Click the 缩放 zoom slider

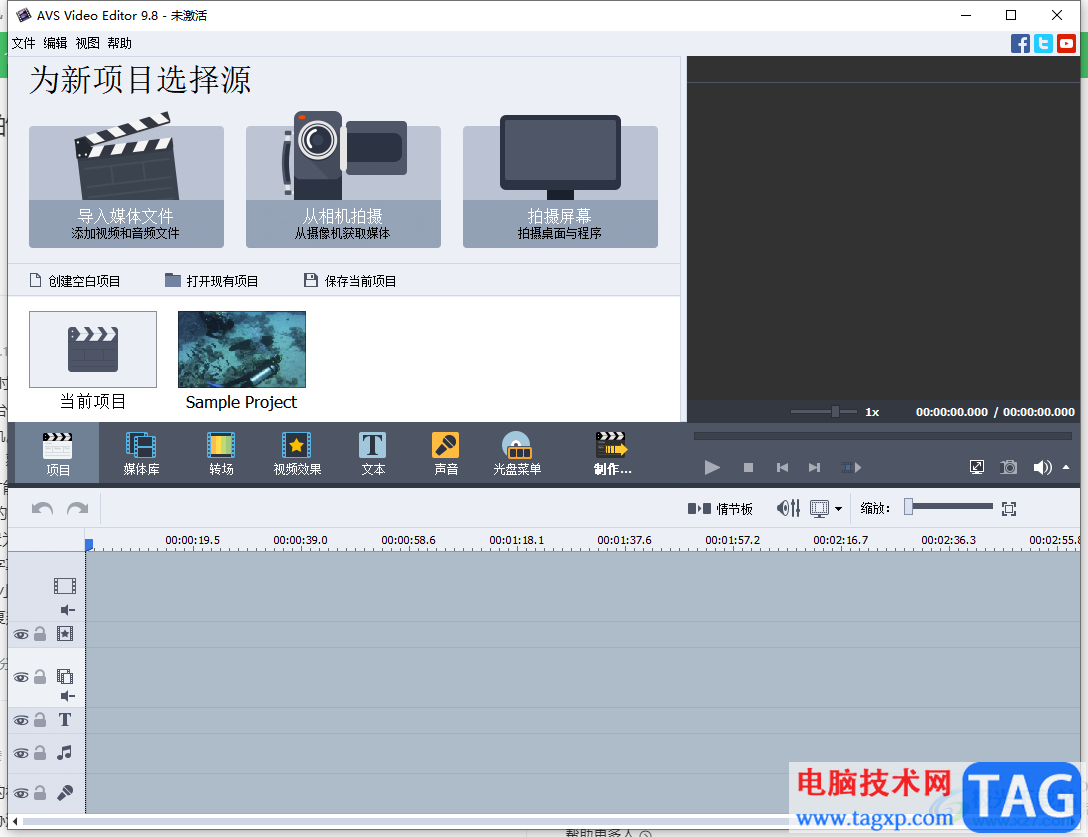click(x=949, y=507)
